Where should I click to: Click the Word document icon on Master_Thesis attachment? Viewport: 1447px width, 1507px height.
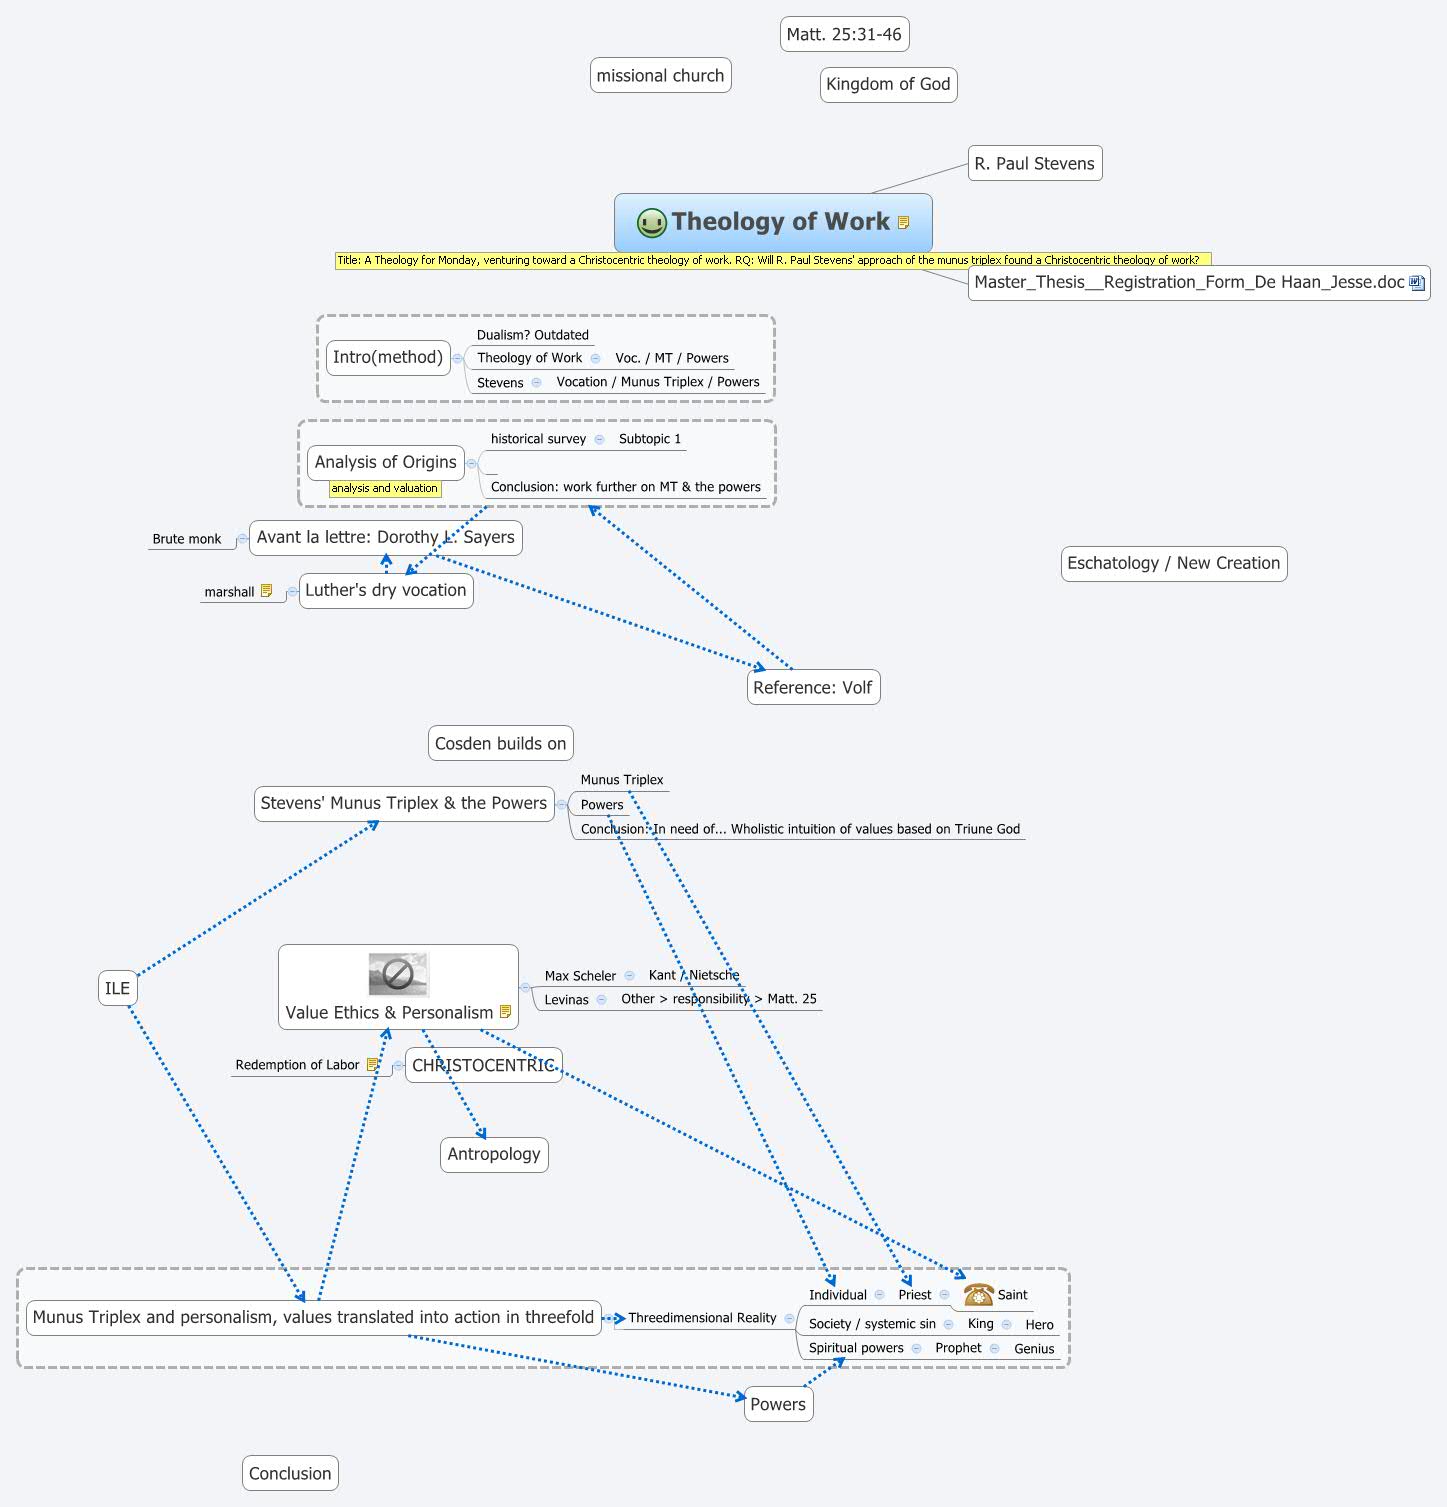pos(1416,282)
